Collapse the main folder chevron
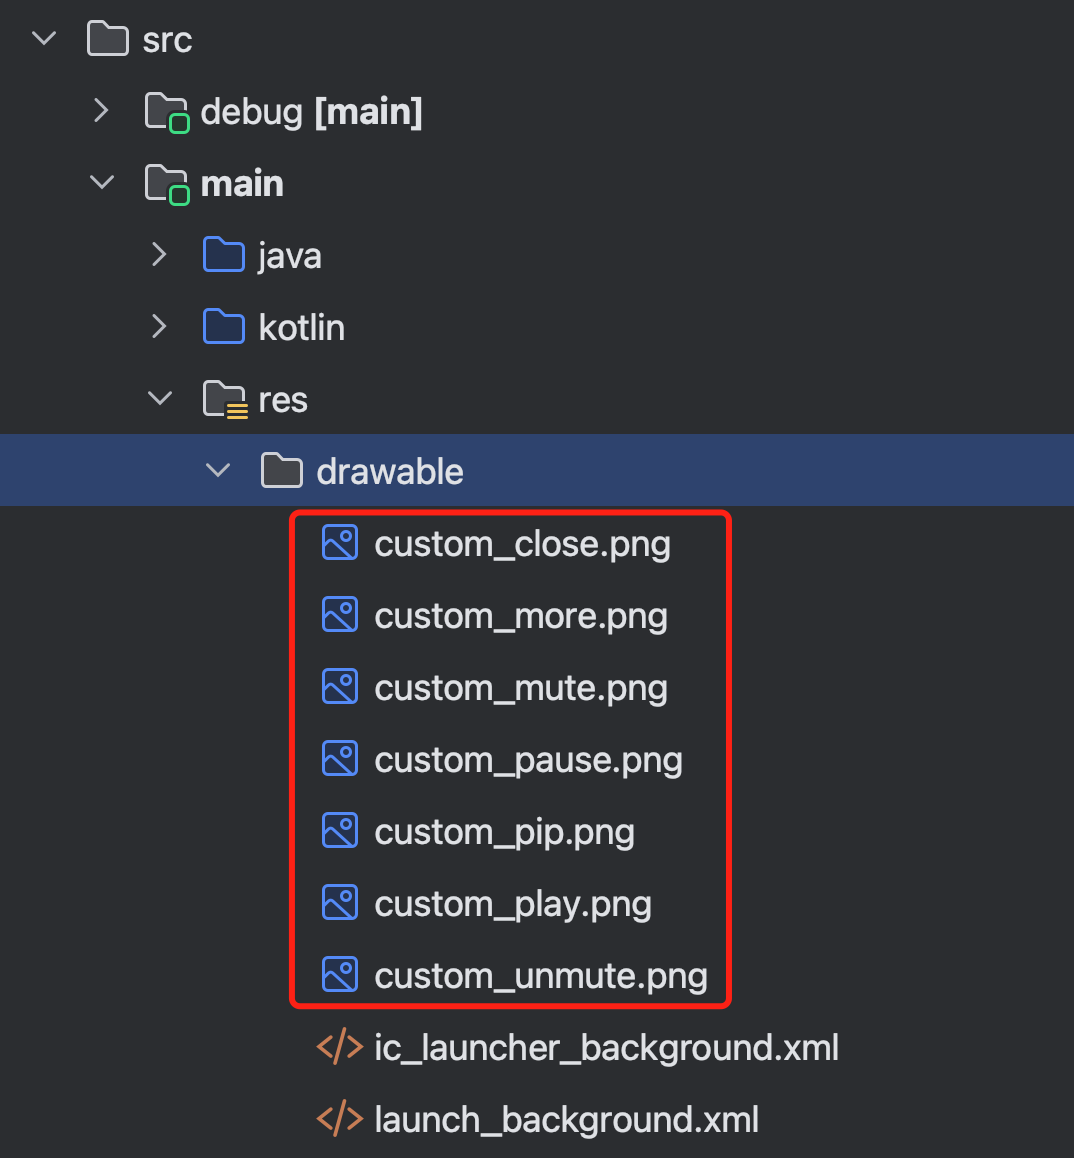1074x1158 pixels. [x=102, y=184]
